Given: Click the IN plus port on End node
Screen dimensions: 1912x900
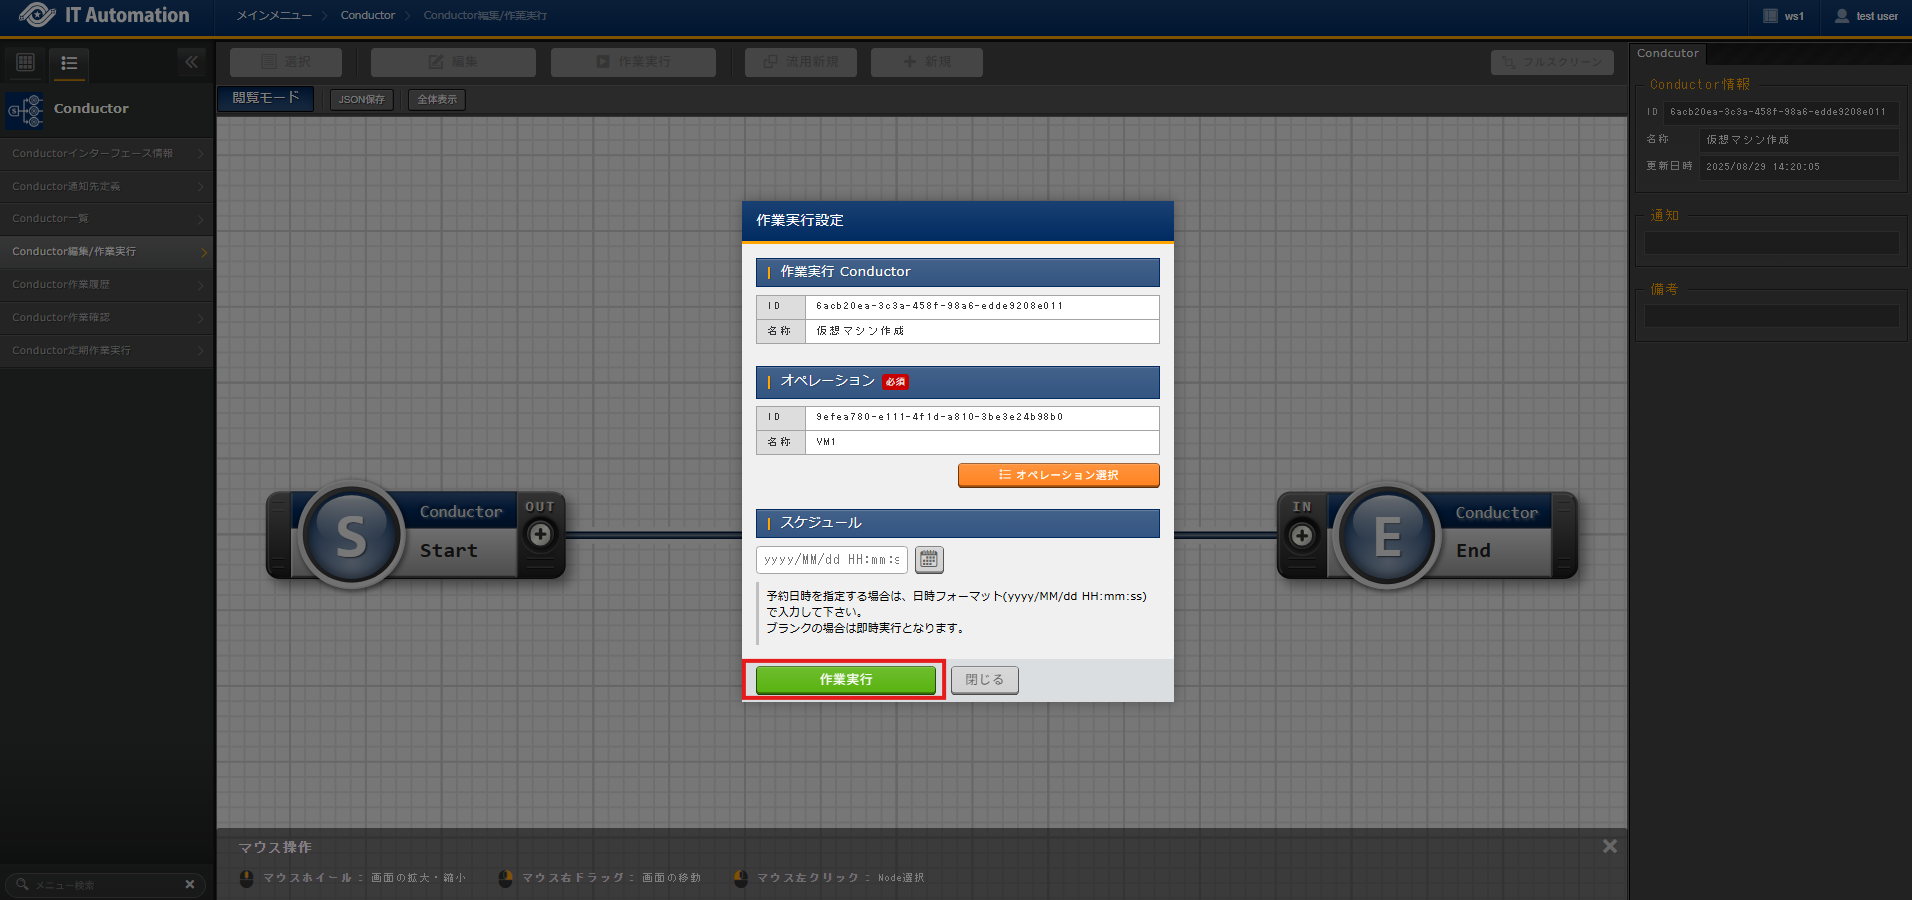Looking at the screenshot, I should [x=1301, y=536].
